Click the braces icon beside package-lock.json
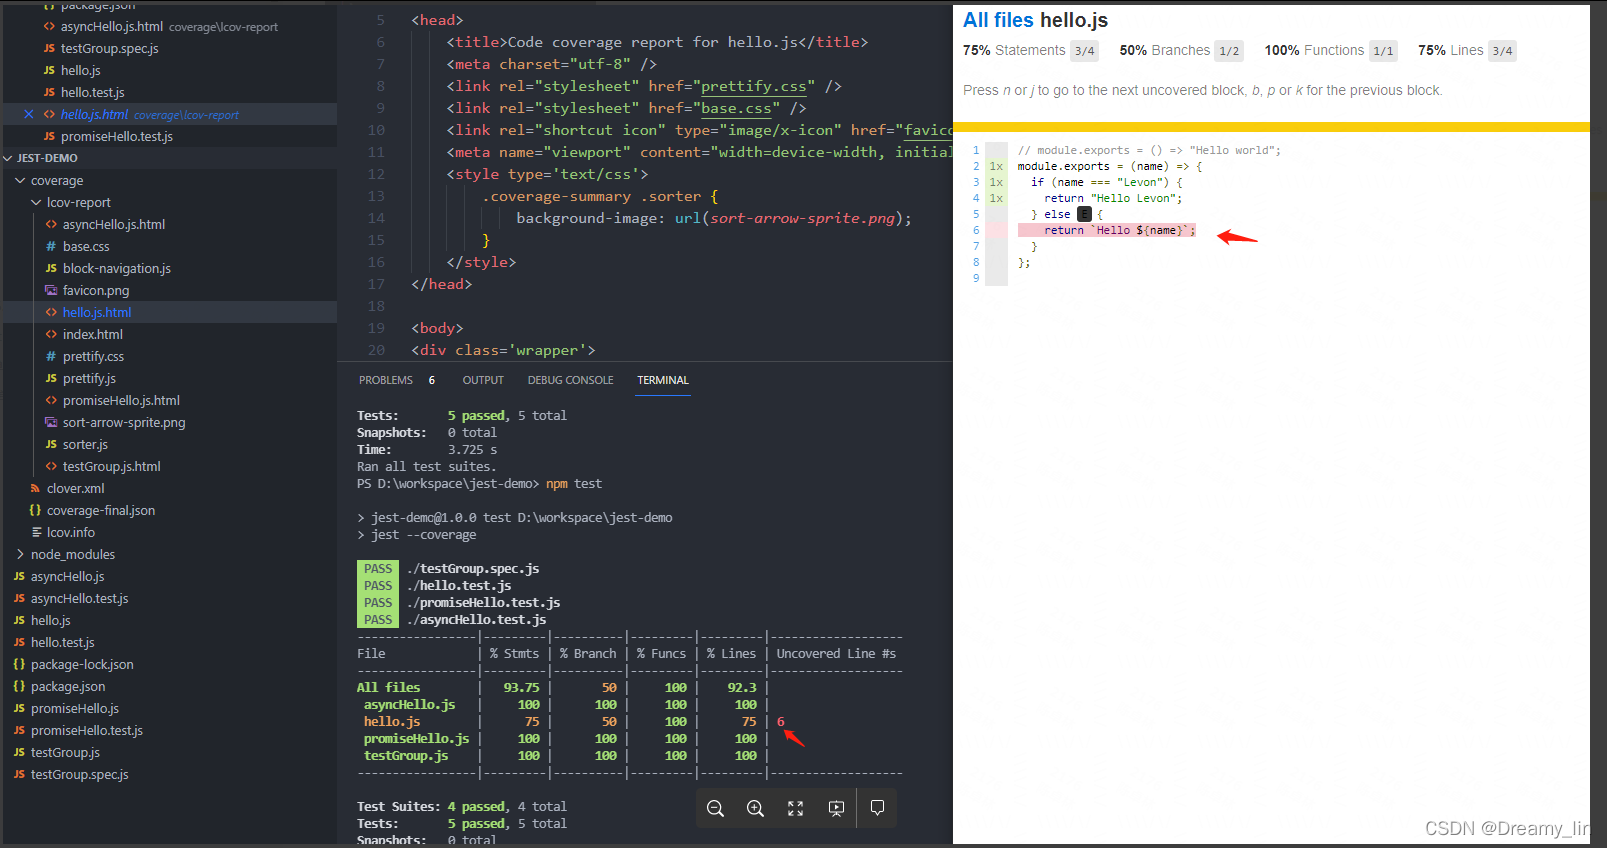Viewport: 1607px width, 848px height. point(19,664)
